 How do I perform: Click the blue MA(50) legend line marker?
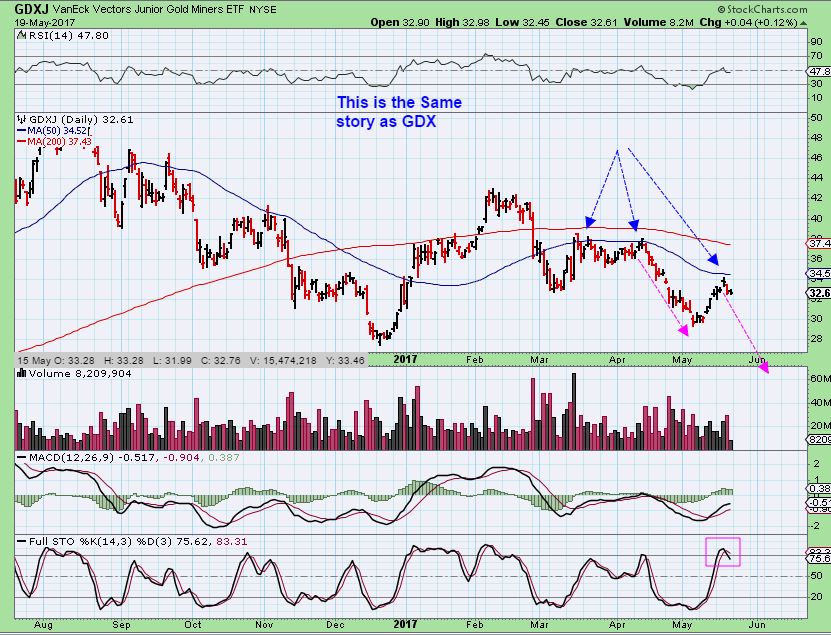tap(21, 130)
